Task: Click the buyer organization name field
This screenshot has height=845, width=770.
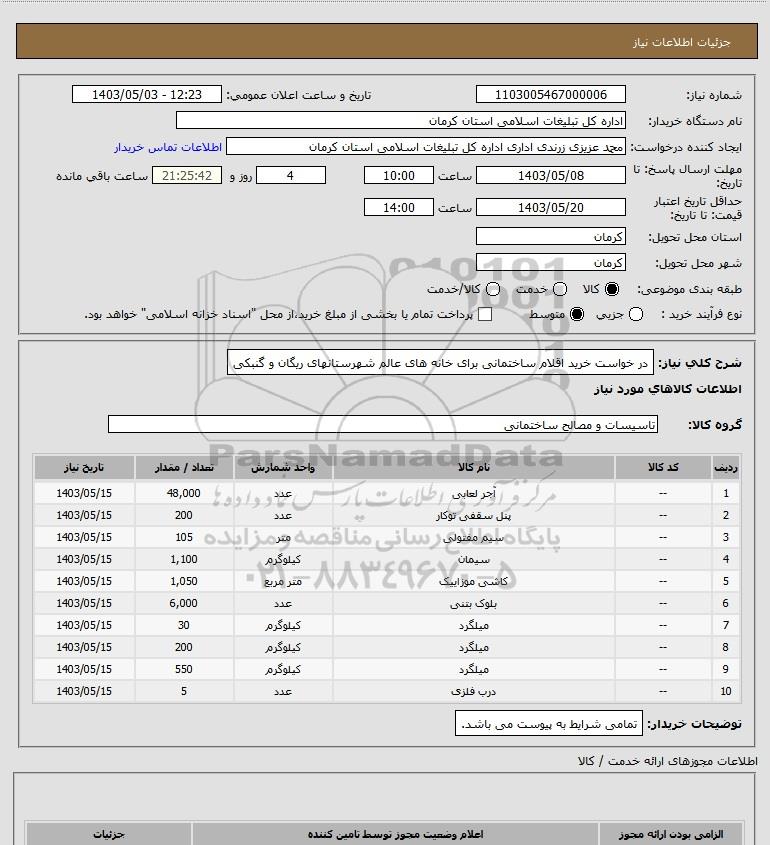Action: point(401,121)
